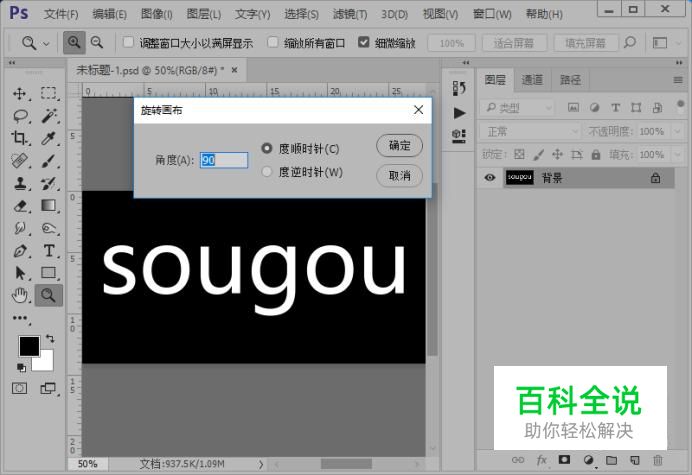Uncheck the scrubby zoom checkbox

(x=364, y=42)
